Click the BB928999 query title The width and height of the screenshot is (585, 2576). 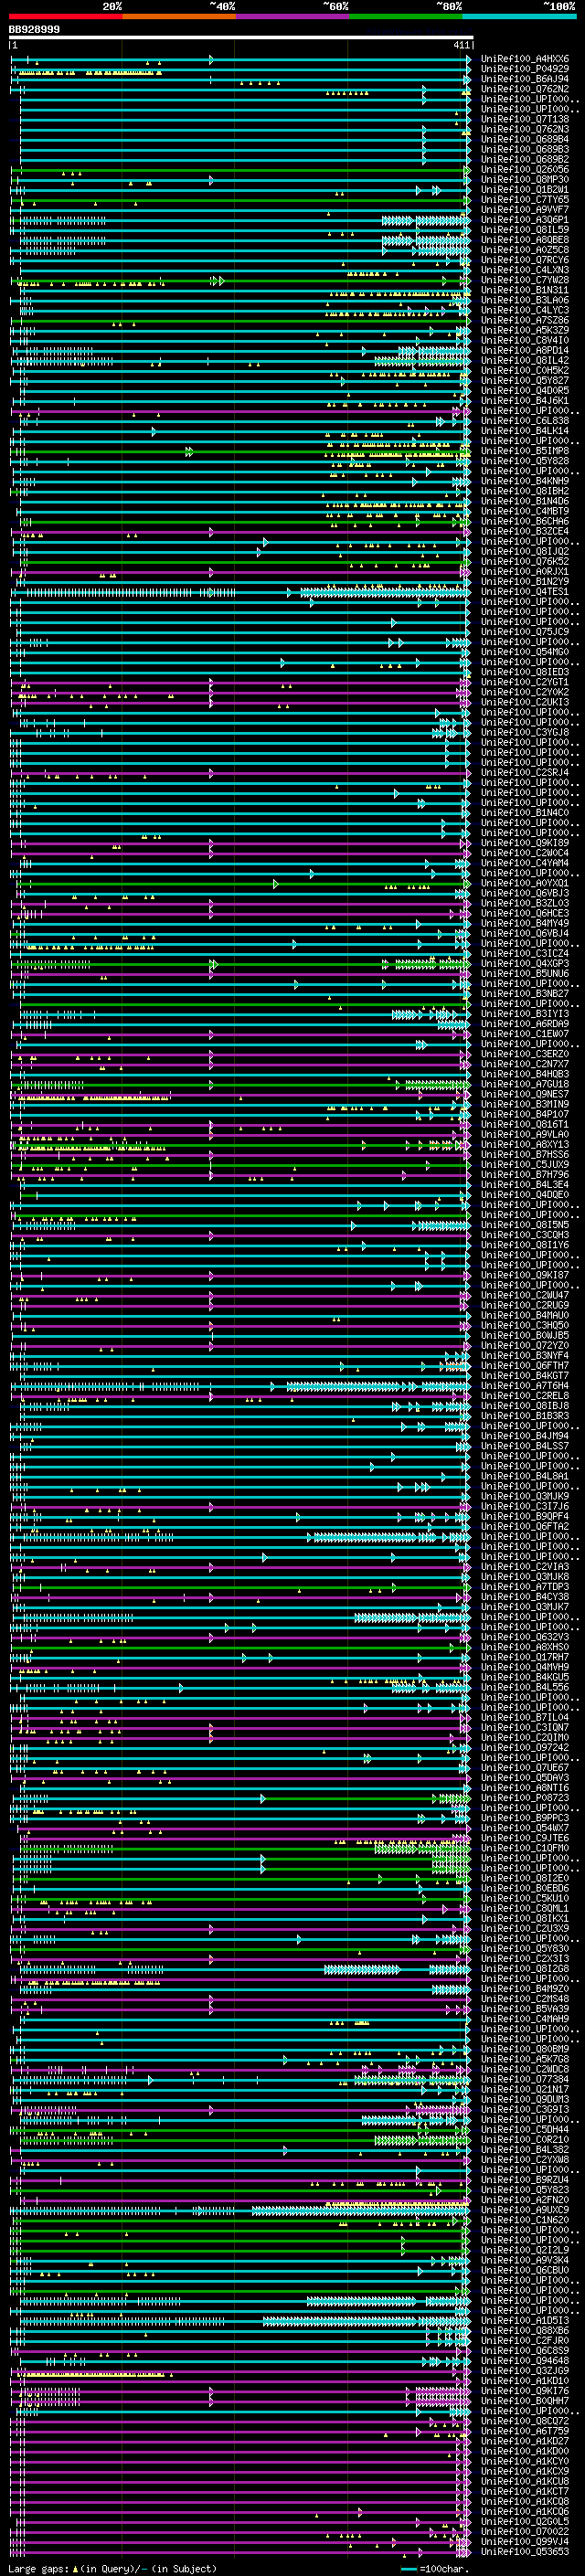tap(34, 30)
